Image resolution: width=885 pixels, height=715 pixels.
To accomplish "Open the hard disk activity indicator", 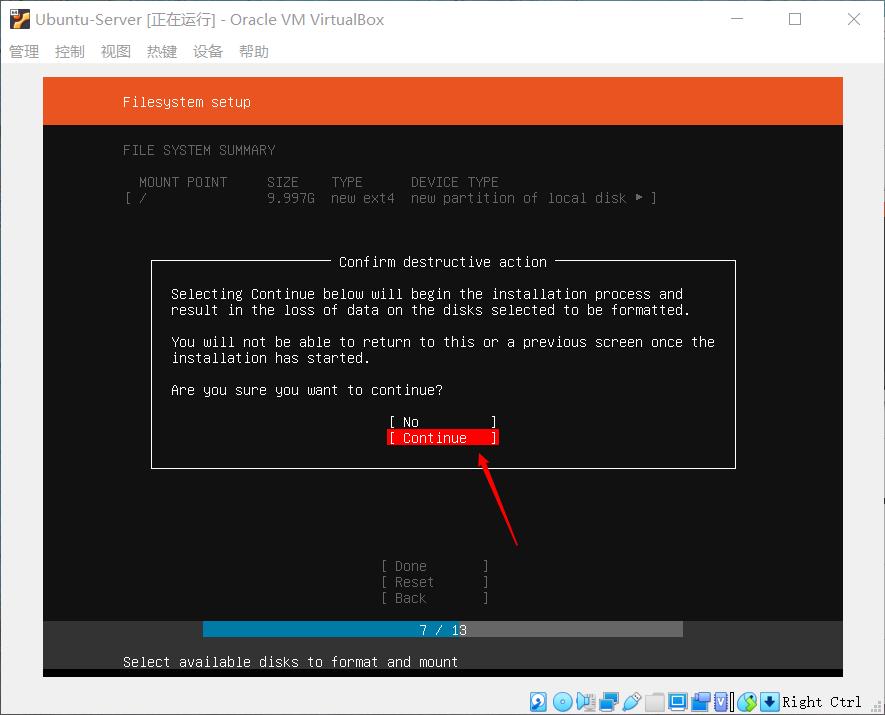I will (x=537, y=702).
